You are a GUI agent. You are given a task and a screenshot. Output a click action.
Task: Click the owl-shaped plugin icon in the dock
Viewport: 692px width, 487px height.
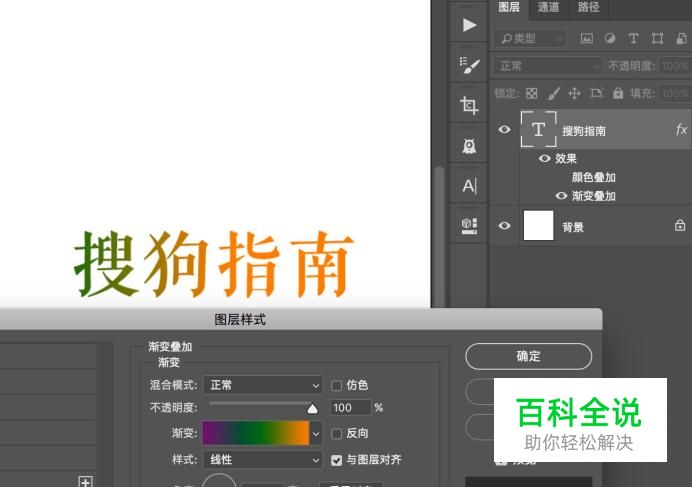point(469,146)
